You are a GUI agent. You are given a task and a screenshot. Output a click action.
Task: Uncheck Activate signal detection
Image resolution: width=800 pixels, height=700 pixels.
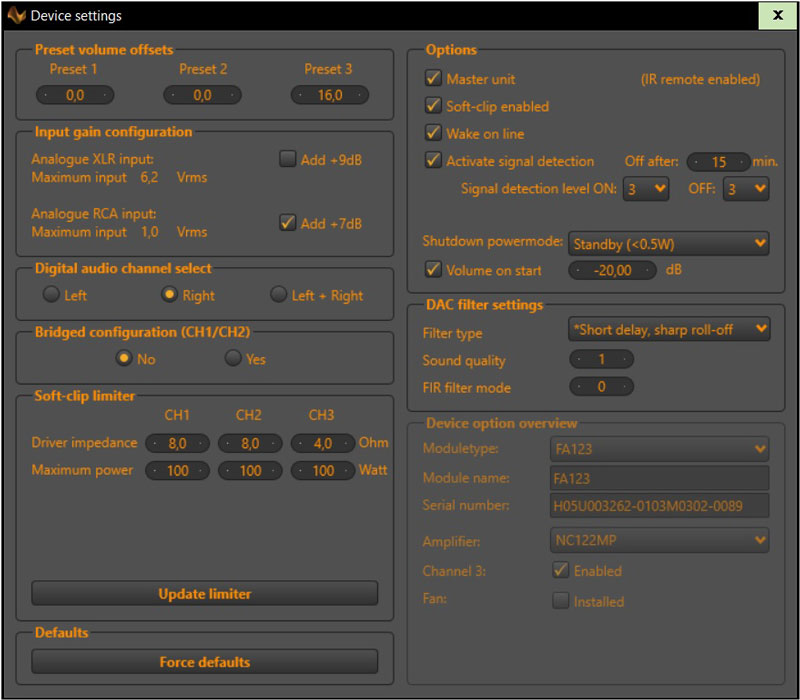point(433,160)
